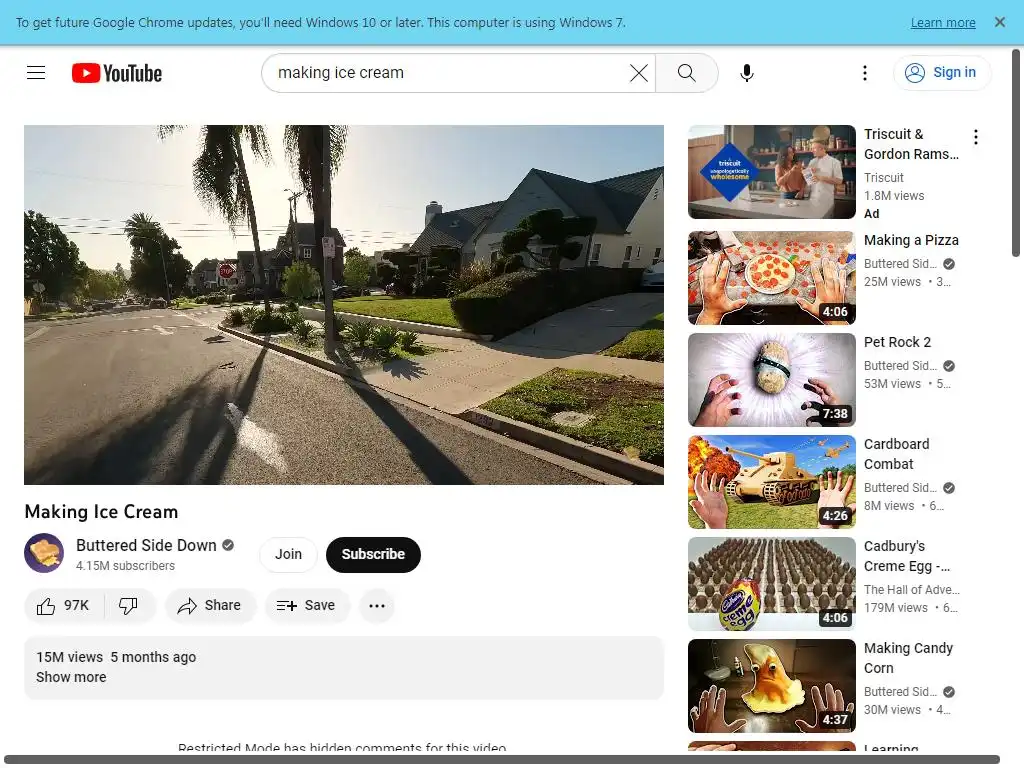Open more actions ellipsis under video

(x=377, y=605)
